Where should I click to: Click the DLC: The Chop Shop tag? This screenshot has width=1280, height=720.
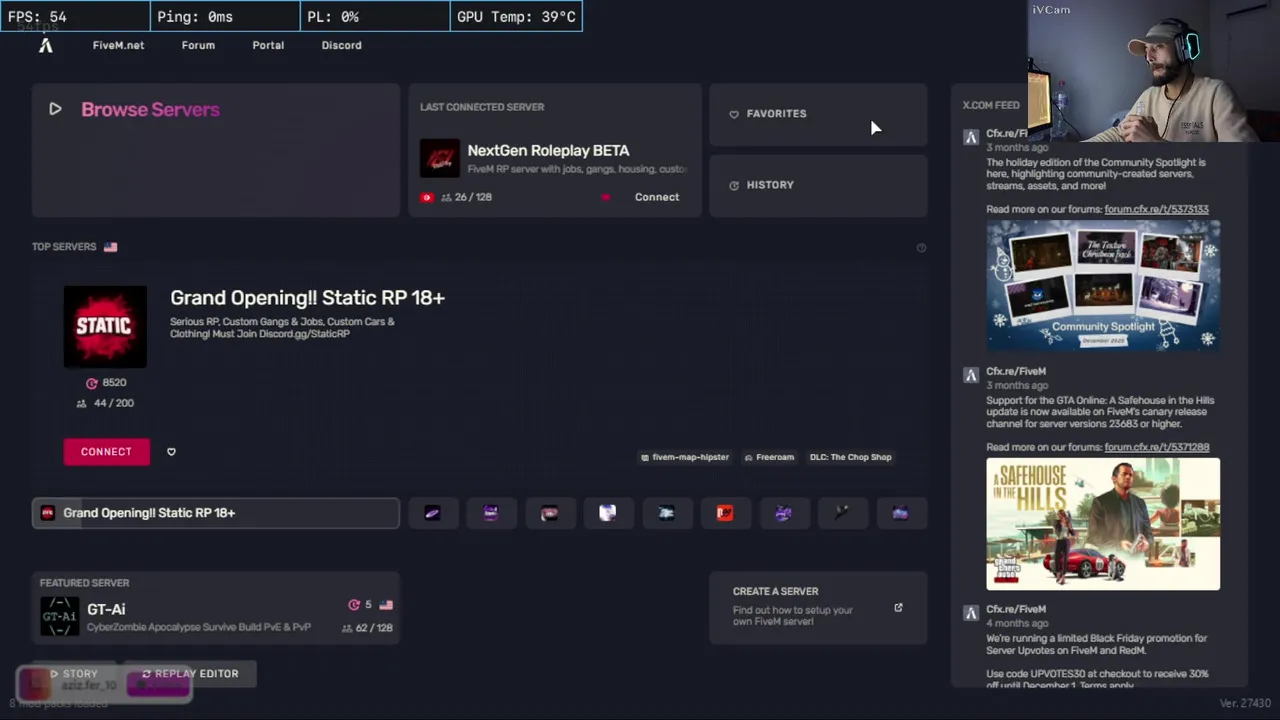tap(850, 457)
